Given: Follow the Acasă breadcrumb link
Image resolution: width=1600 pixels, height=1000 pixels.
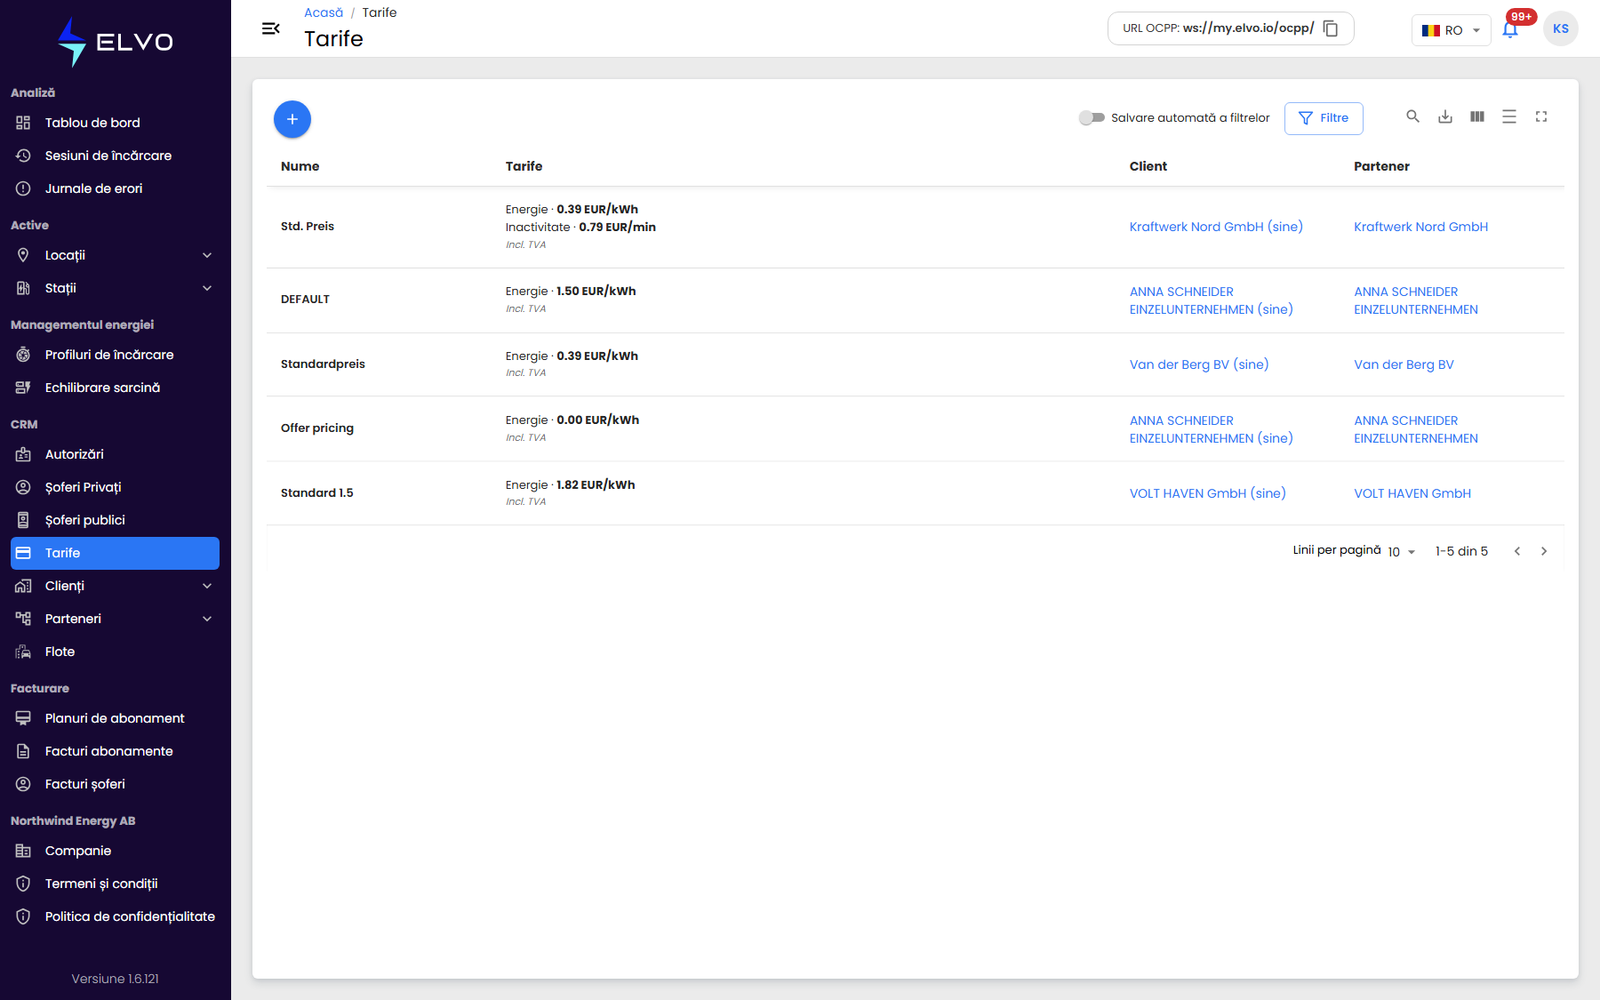Looking at the screenshot, I should tap(323, 13).
